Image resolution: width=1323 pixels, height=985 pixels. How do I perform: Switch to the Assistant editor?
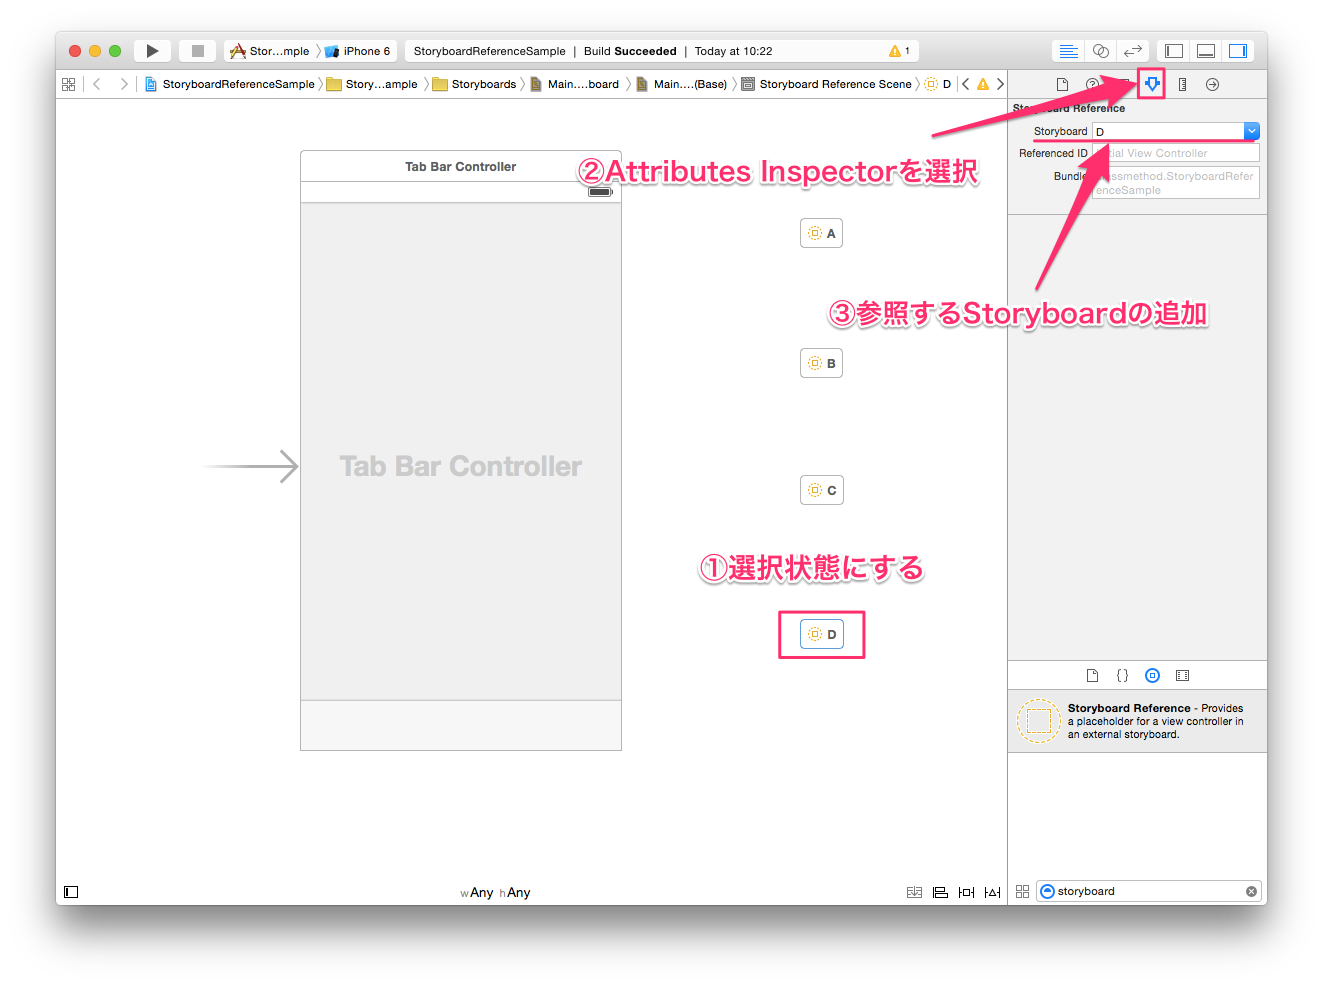point(1101,51)
